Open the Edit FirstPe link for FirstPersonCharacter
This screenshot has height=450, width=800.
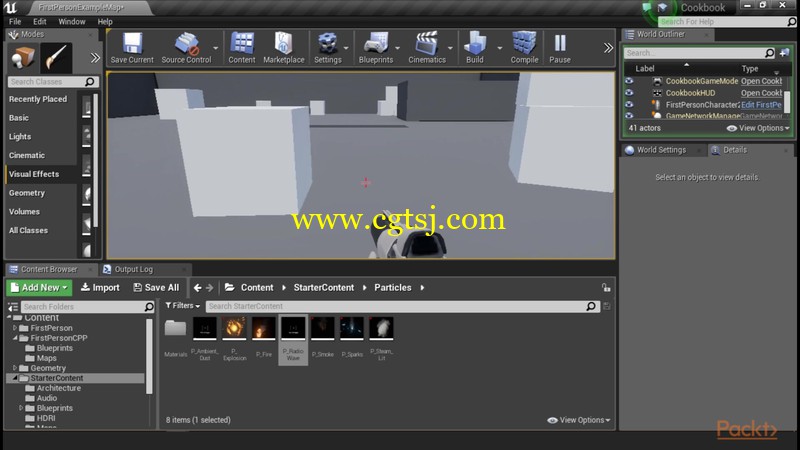(761, 105)
